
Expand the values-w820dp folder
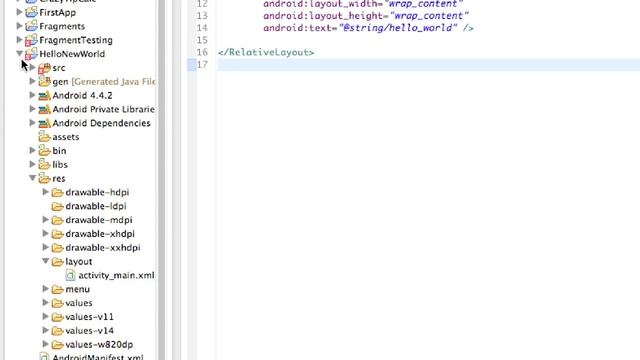point(45,344)
